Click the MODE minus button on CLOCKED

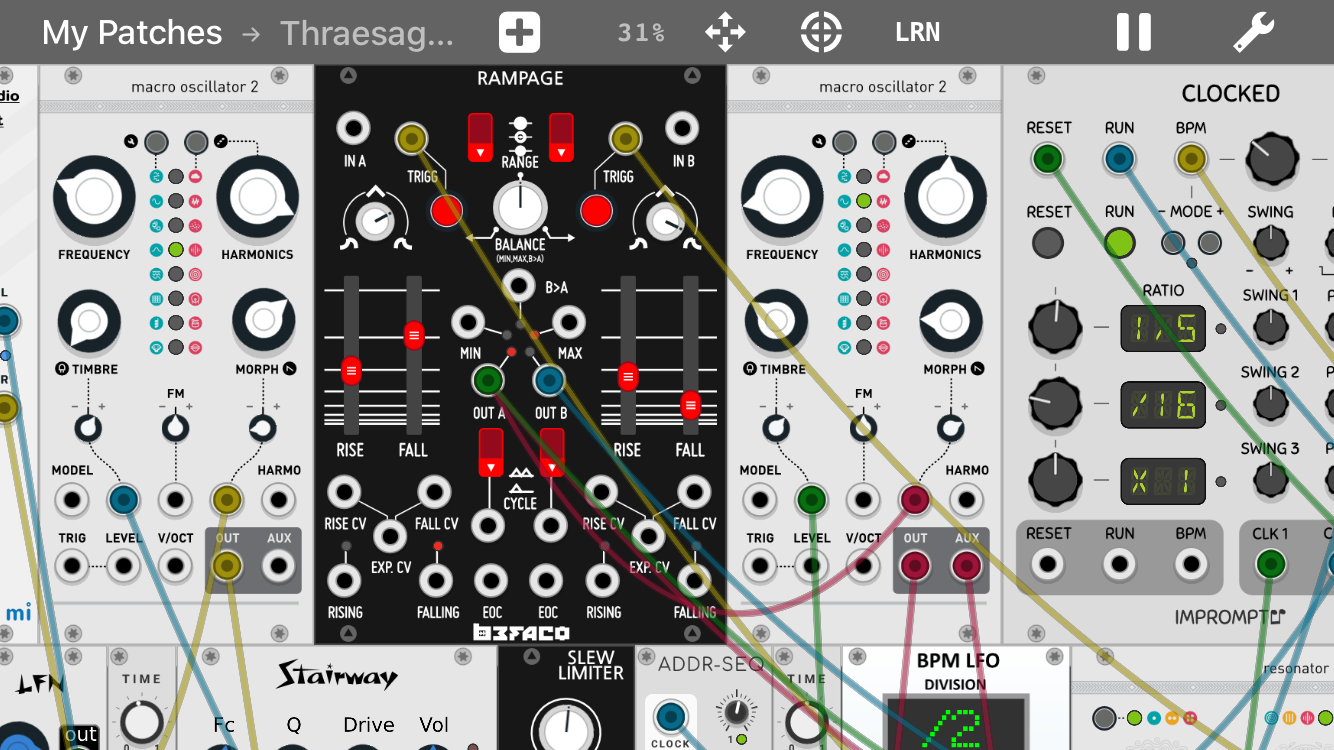pos(1173,242)
